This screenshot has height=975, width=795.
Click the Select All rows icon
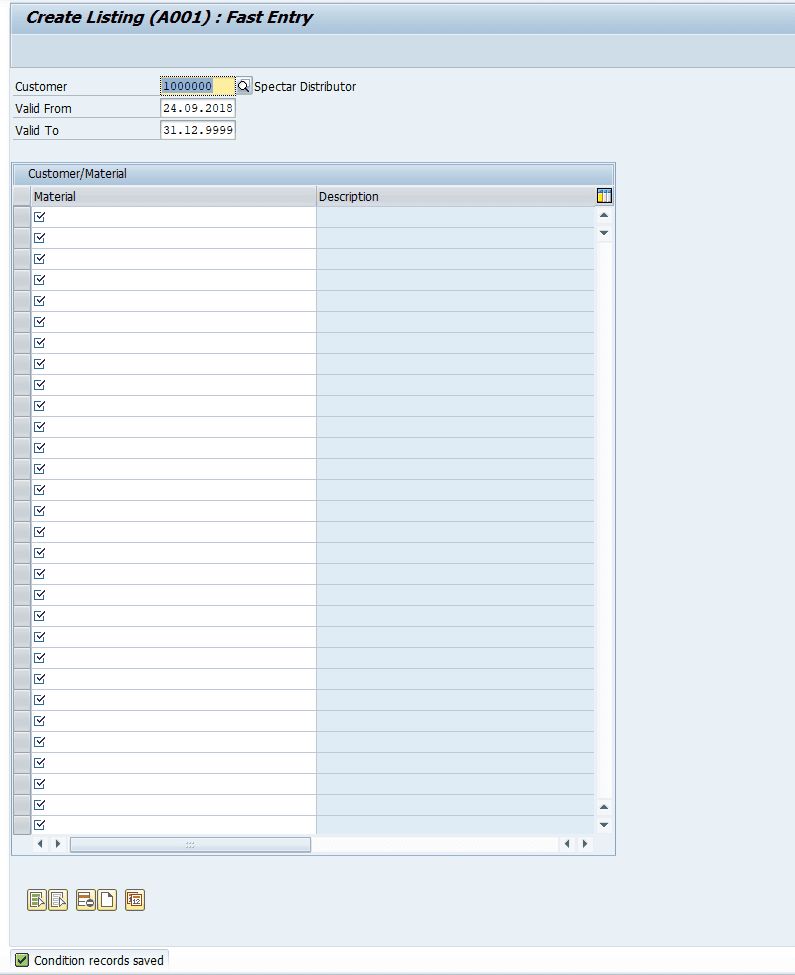tap(37, 900)
